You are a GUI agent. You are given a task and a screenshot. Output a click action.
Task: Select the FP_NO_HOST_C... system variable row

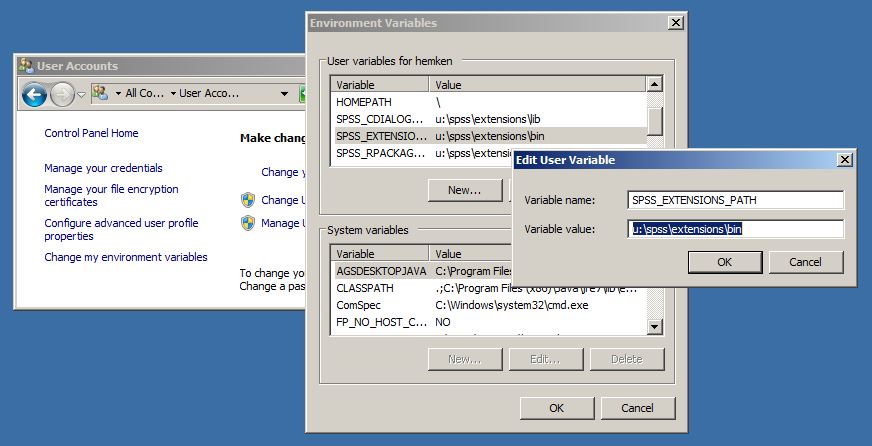(x=490, y=322)
